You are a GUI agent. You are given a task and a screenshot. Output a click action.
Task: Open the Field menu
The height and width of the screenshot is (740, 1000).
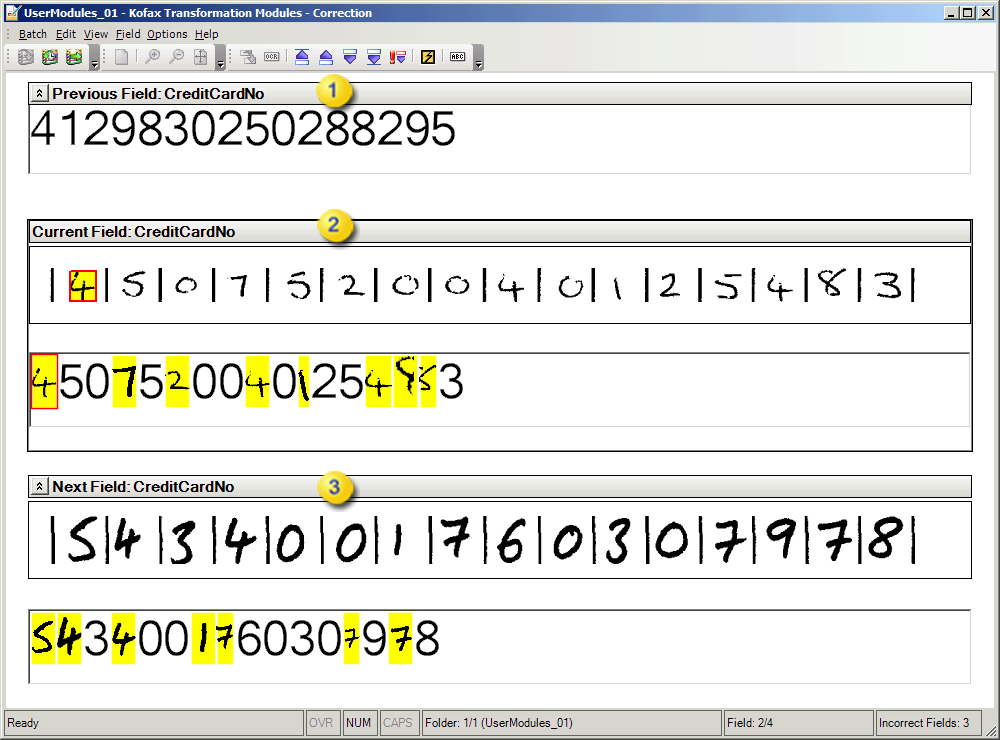click(128, 33)
